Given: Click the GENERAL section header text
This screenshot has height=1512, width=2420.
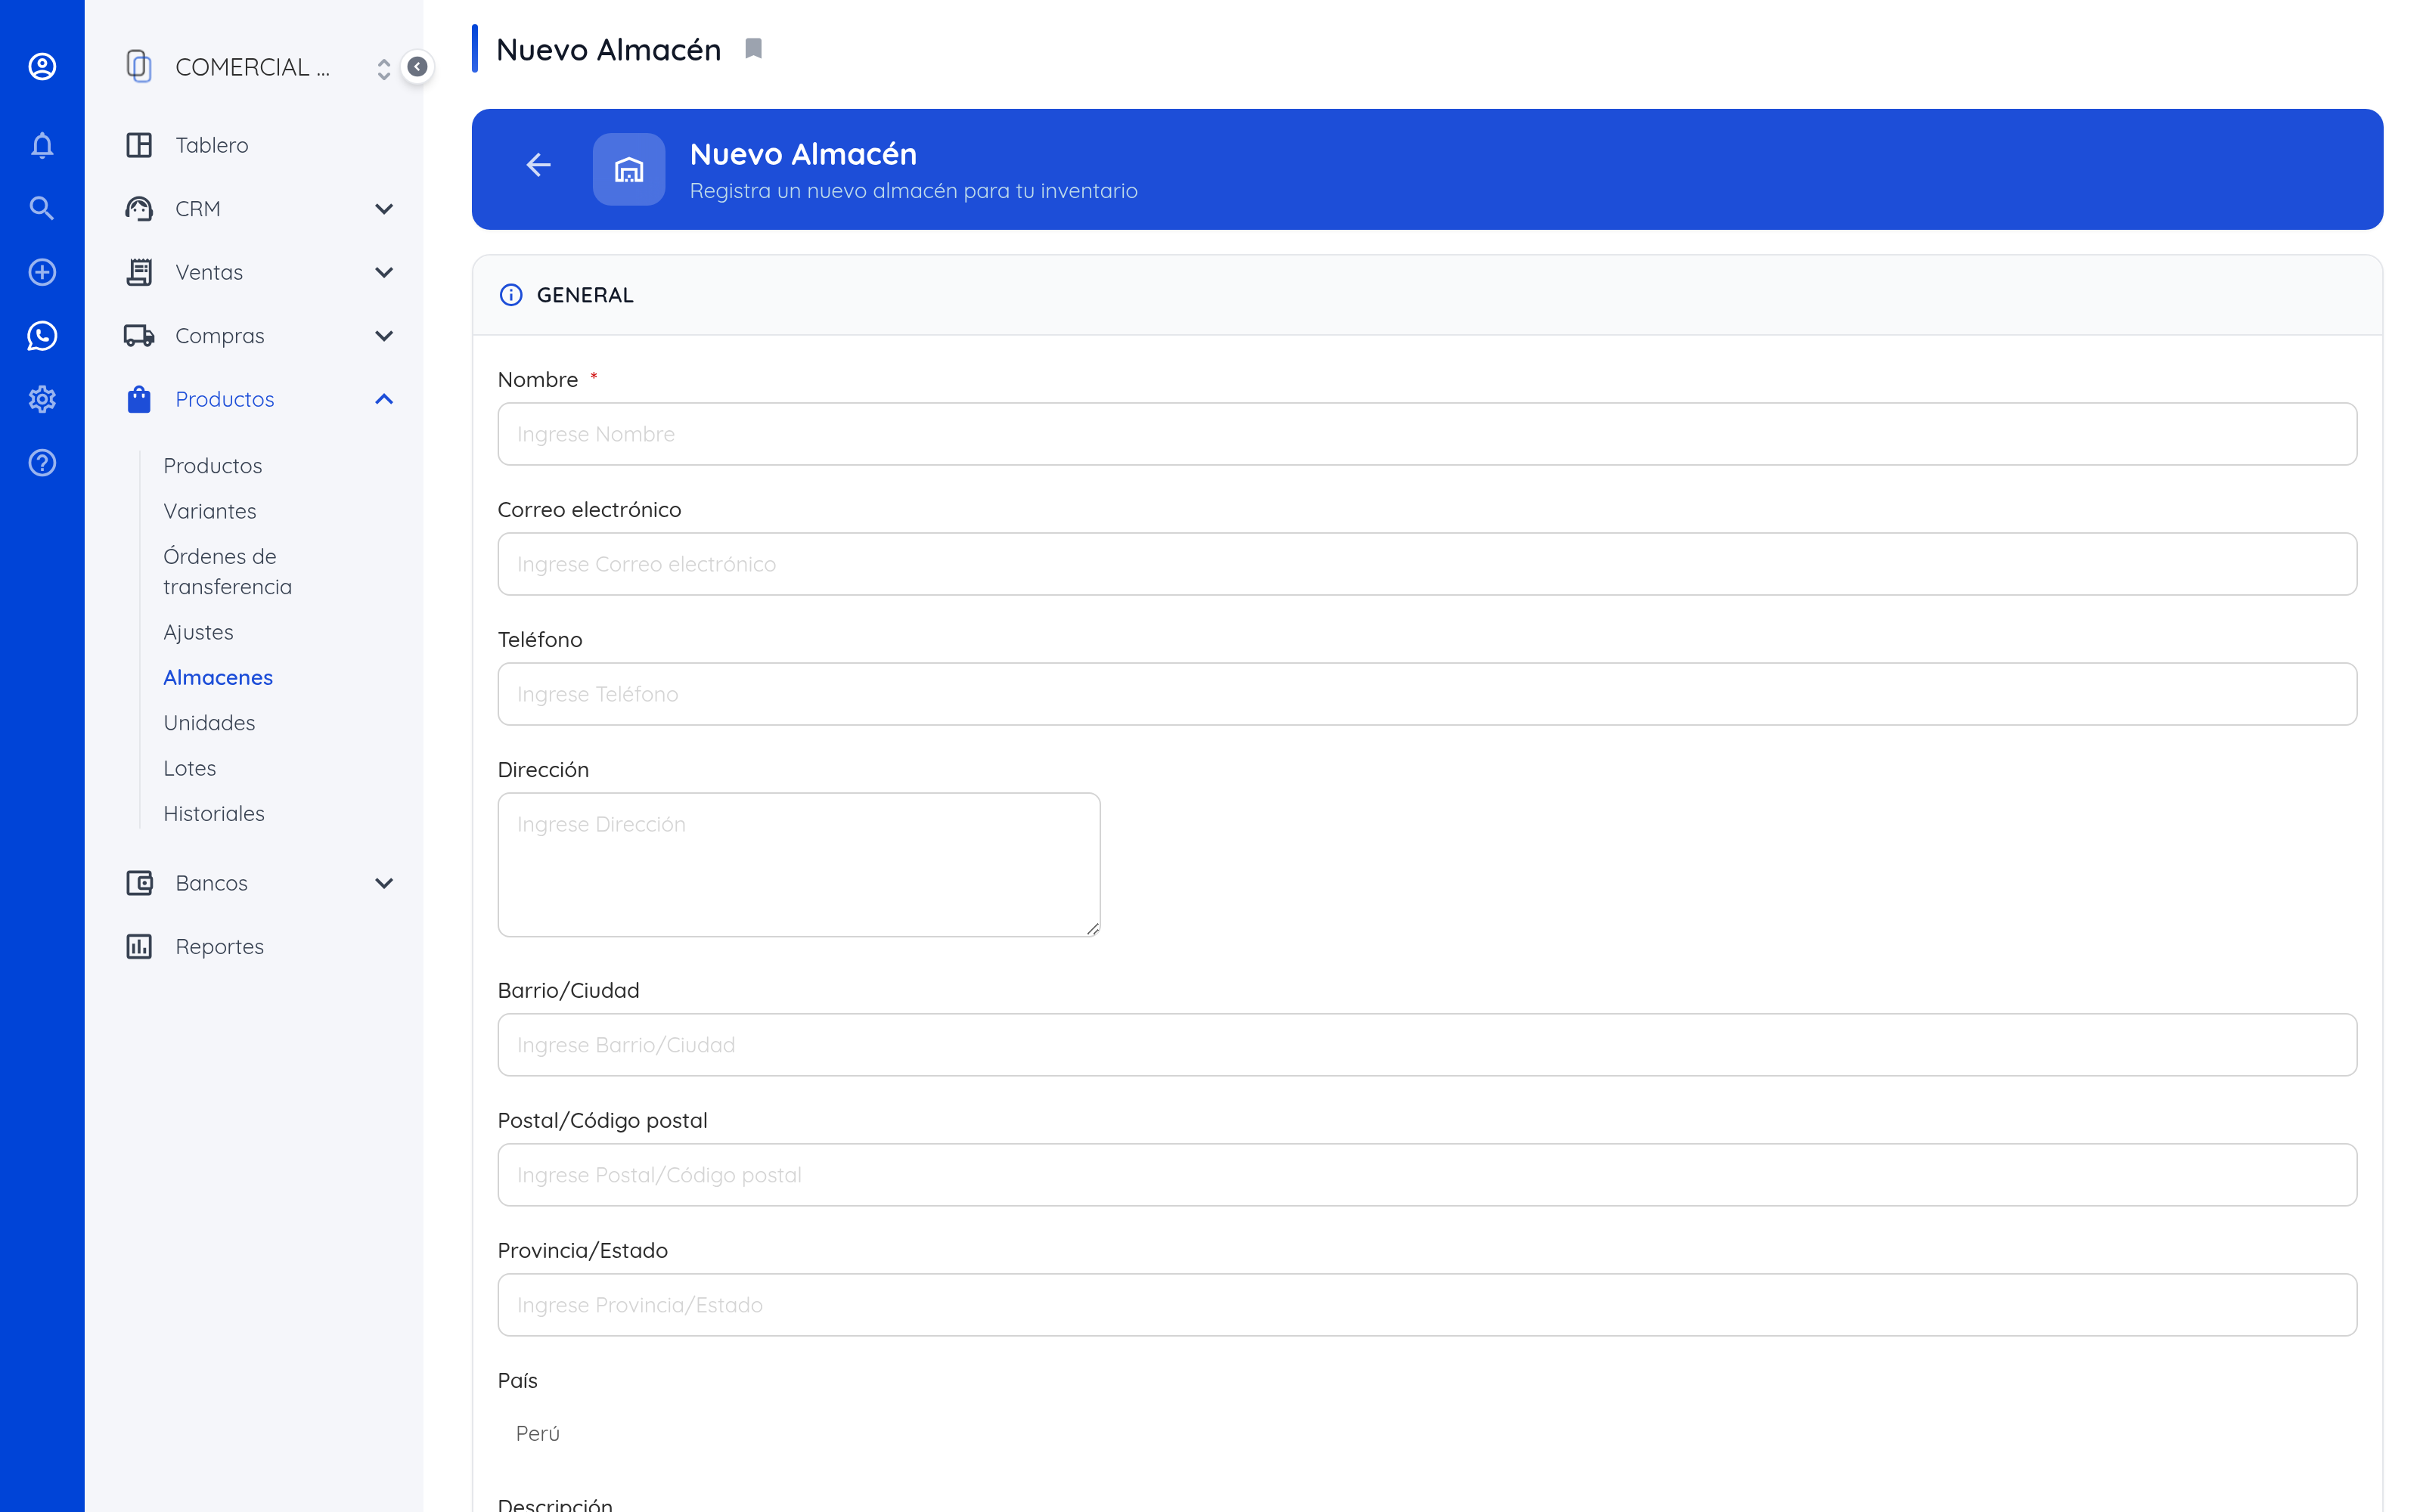Looking at the screenshot, I should click(585, 295).
